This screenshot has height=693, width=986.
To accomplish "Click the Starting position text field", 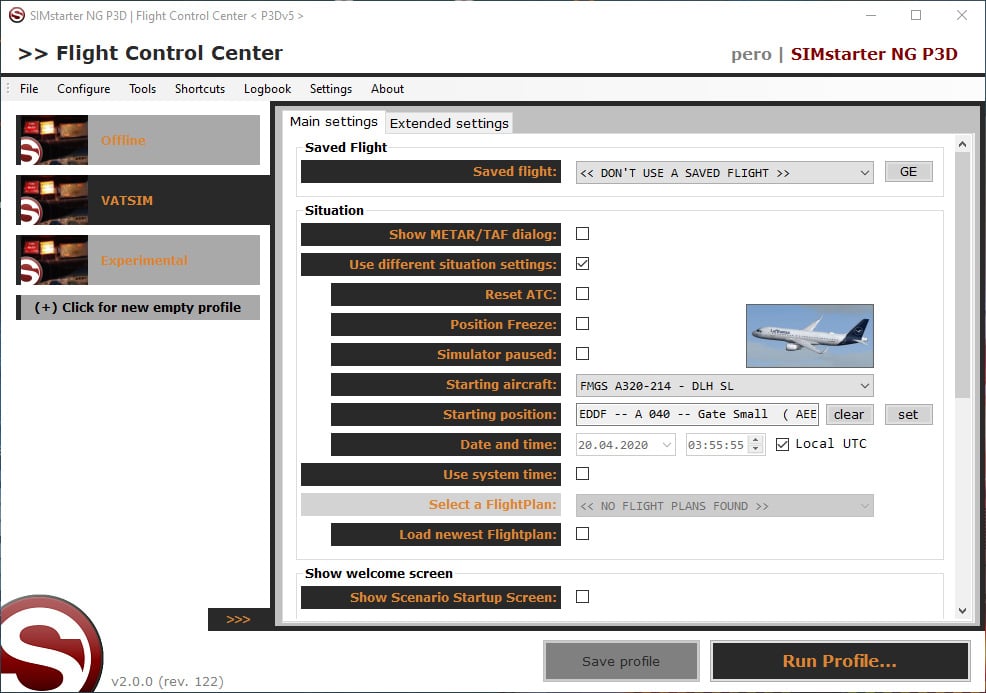I will click(x=697, y=414).
